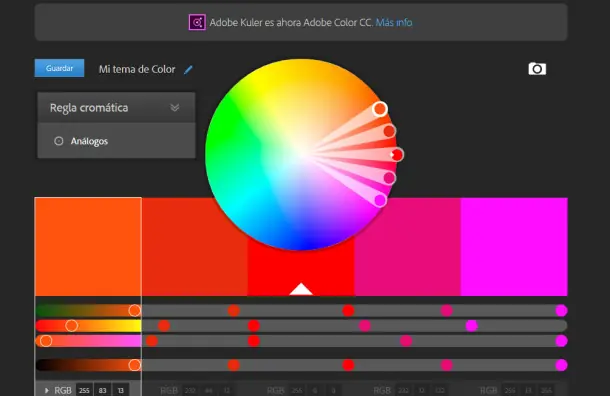Click pink swatch's brightness slider dot

(447, 365)
